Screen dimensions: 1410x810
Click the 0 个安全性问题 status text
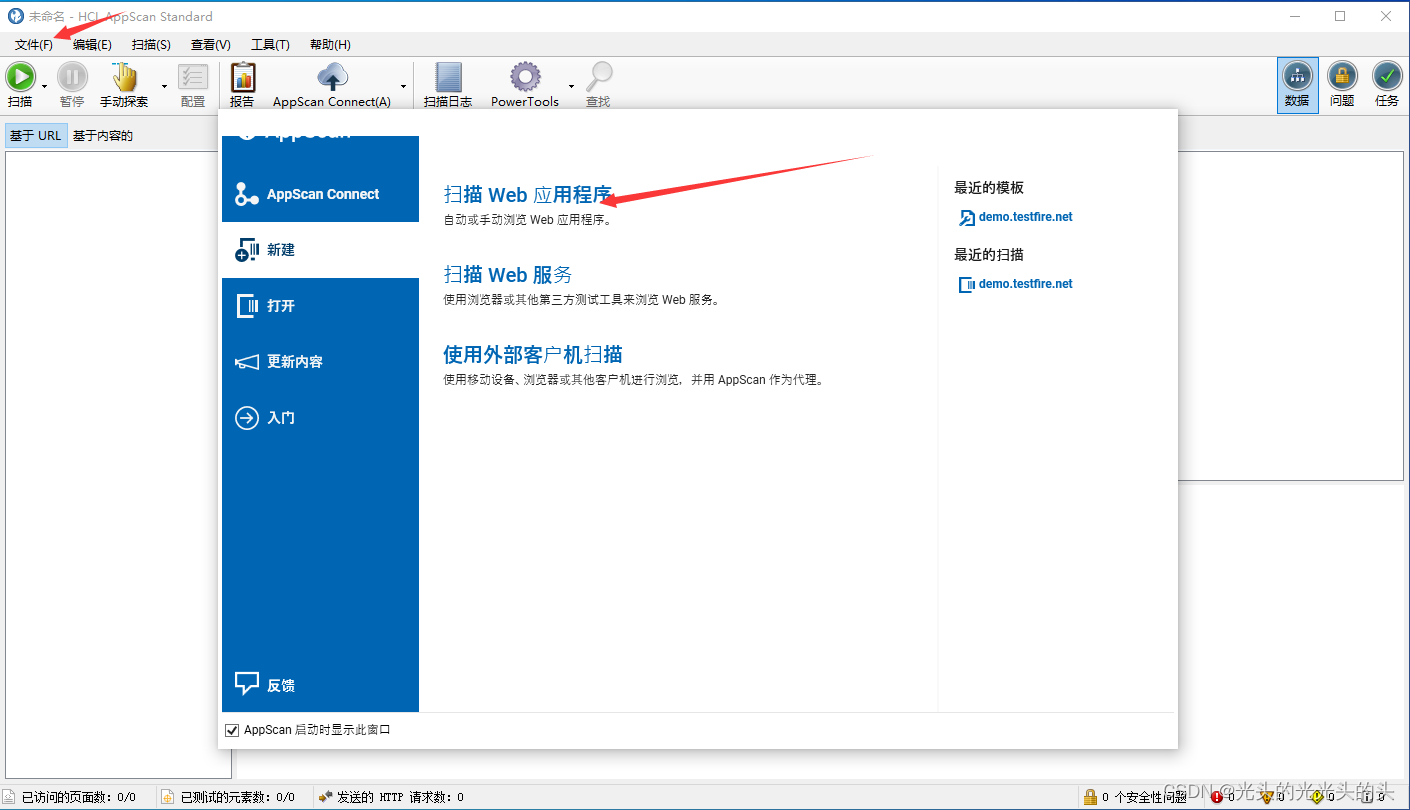1144,797
